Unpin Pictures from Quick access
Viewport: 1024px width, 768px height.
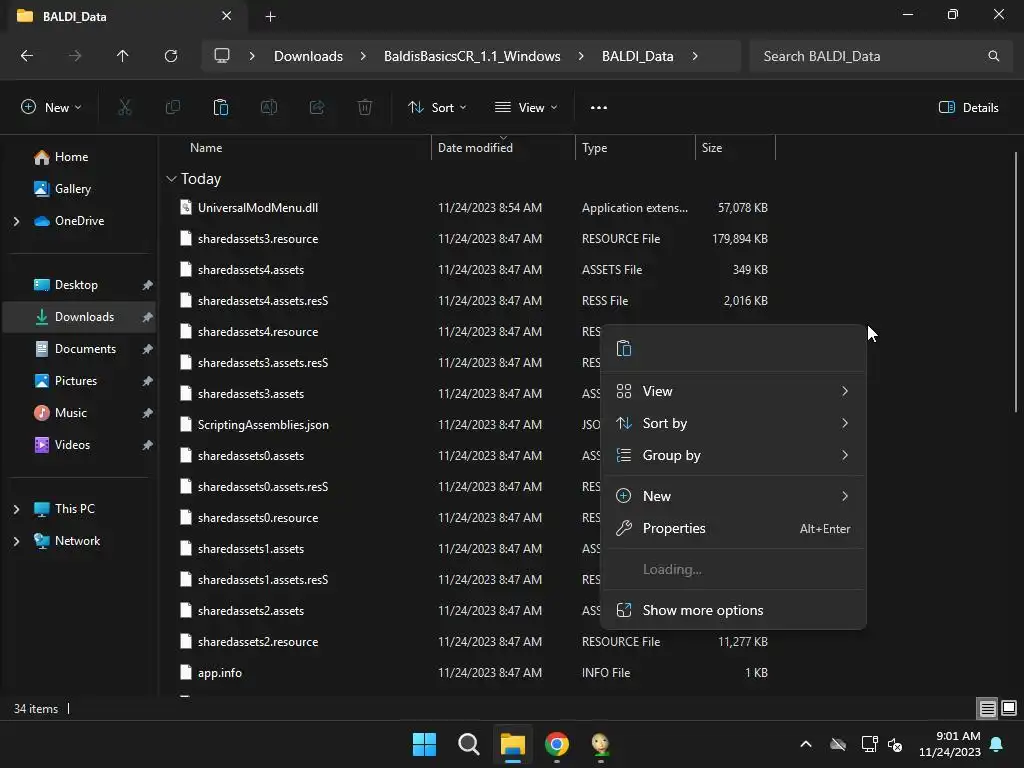[x=148, y=381]
